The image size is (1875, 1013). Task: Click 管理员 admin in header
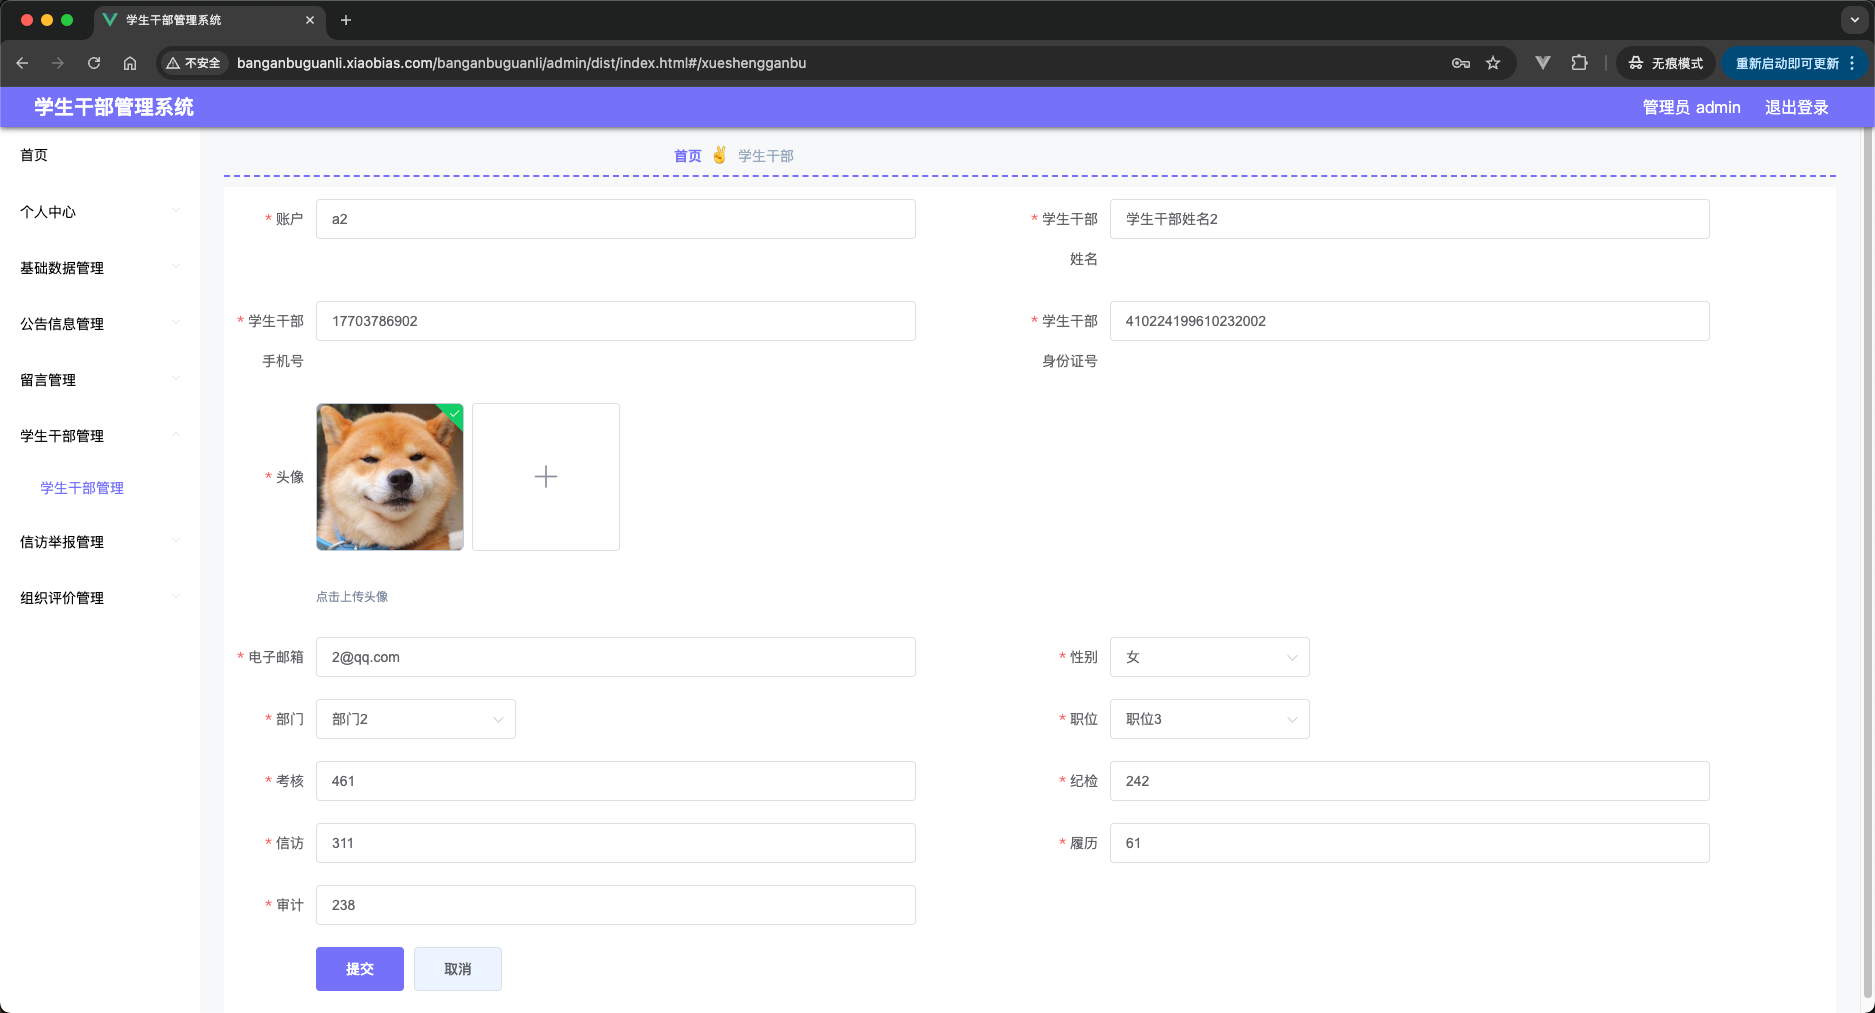(x=1691, y=107)
